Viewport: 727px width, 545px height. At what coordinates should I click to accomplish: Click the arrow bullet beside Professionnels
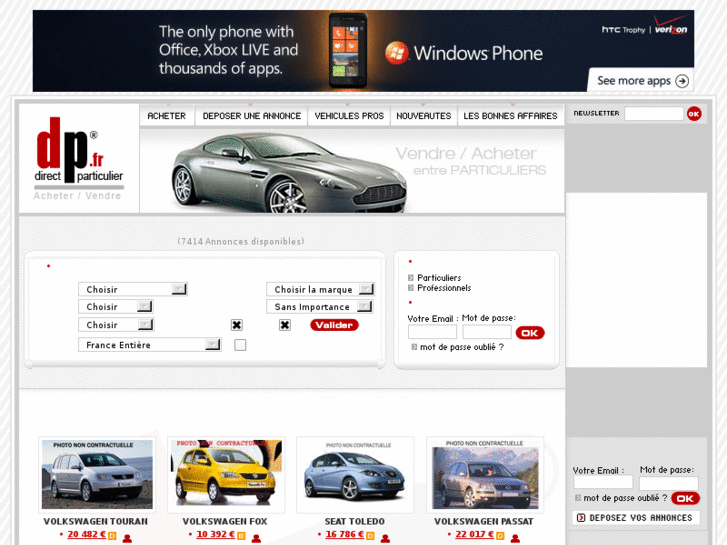411,288
